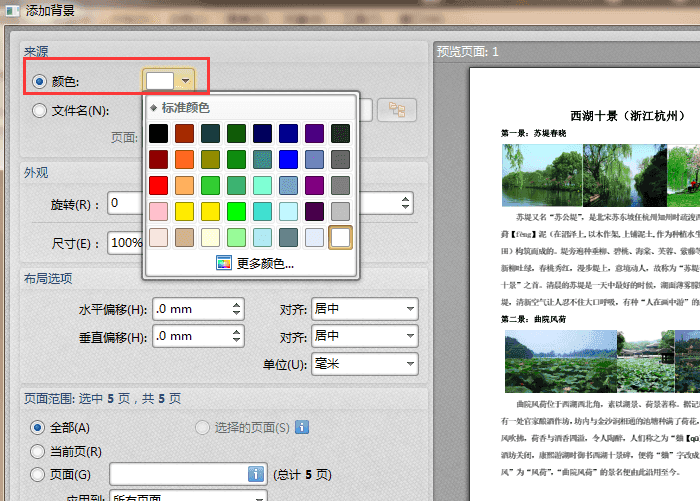The width and height of the screenshot is (700, 501).
Task: Pick the aquamarine swatch in third row
Action: [262, 185]
